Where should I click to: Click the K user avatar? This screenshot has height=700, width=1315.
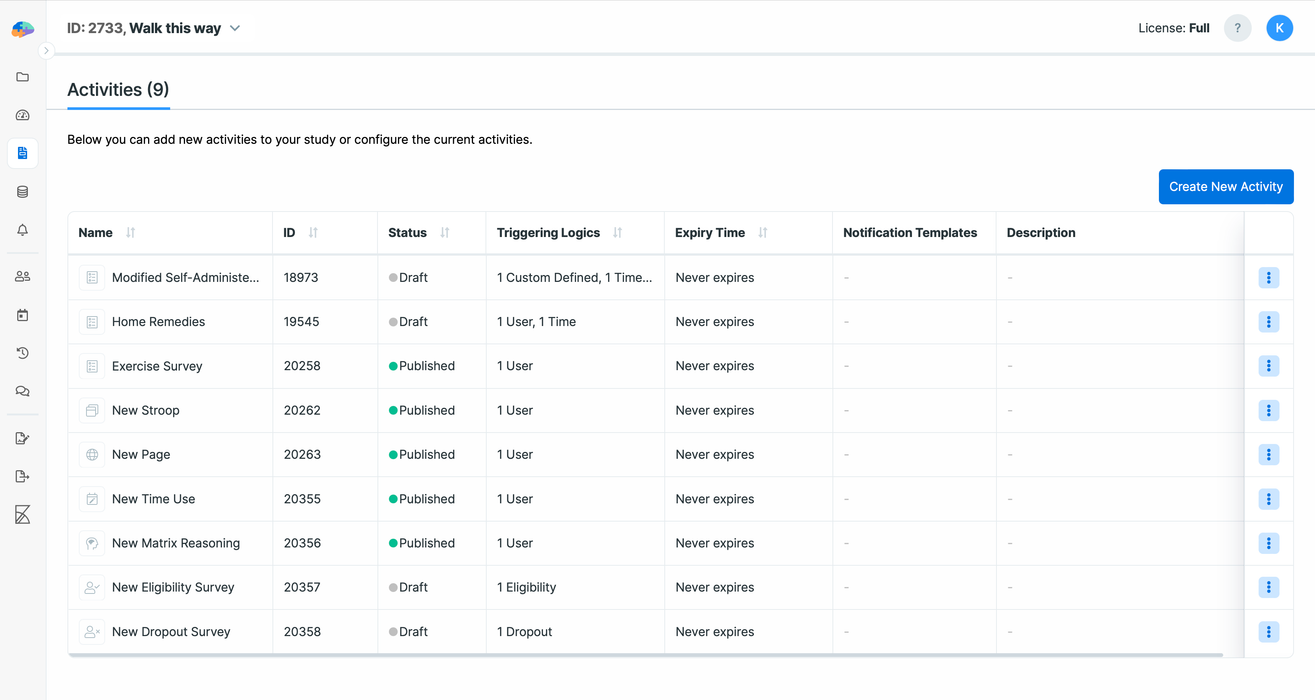tap(1280, 28)
